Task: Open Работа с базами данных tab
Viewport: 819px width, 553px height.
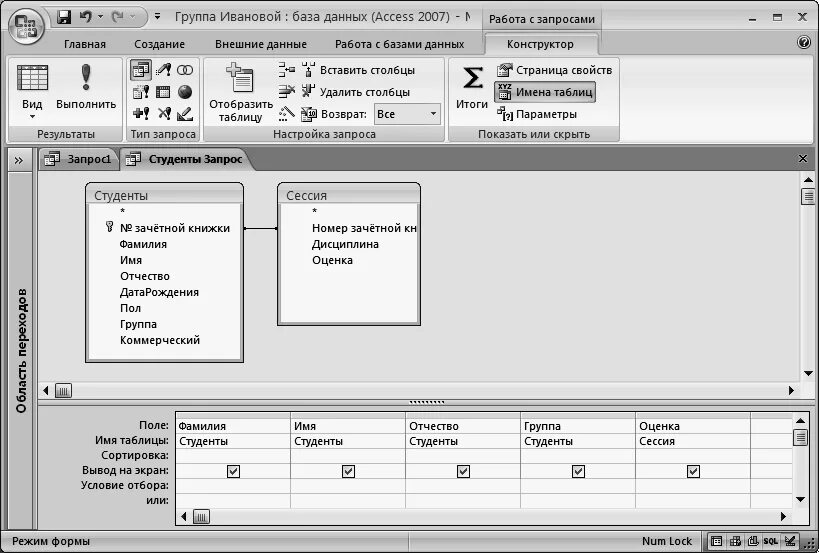Action: click(400, 44)
